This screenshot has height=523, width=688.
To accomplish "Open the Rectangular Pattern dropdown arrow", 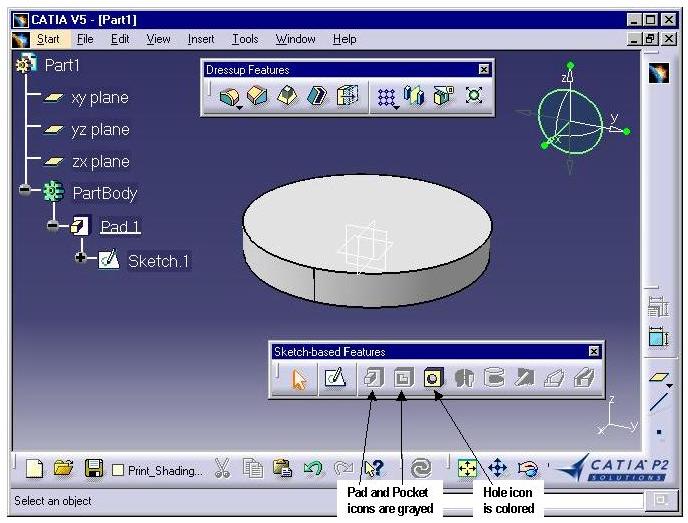I will click(x=396, y=107).
